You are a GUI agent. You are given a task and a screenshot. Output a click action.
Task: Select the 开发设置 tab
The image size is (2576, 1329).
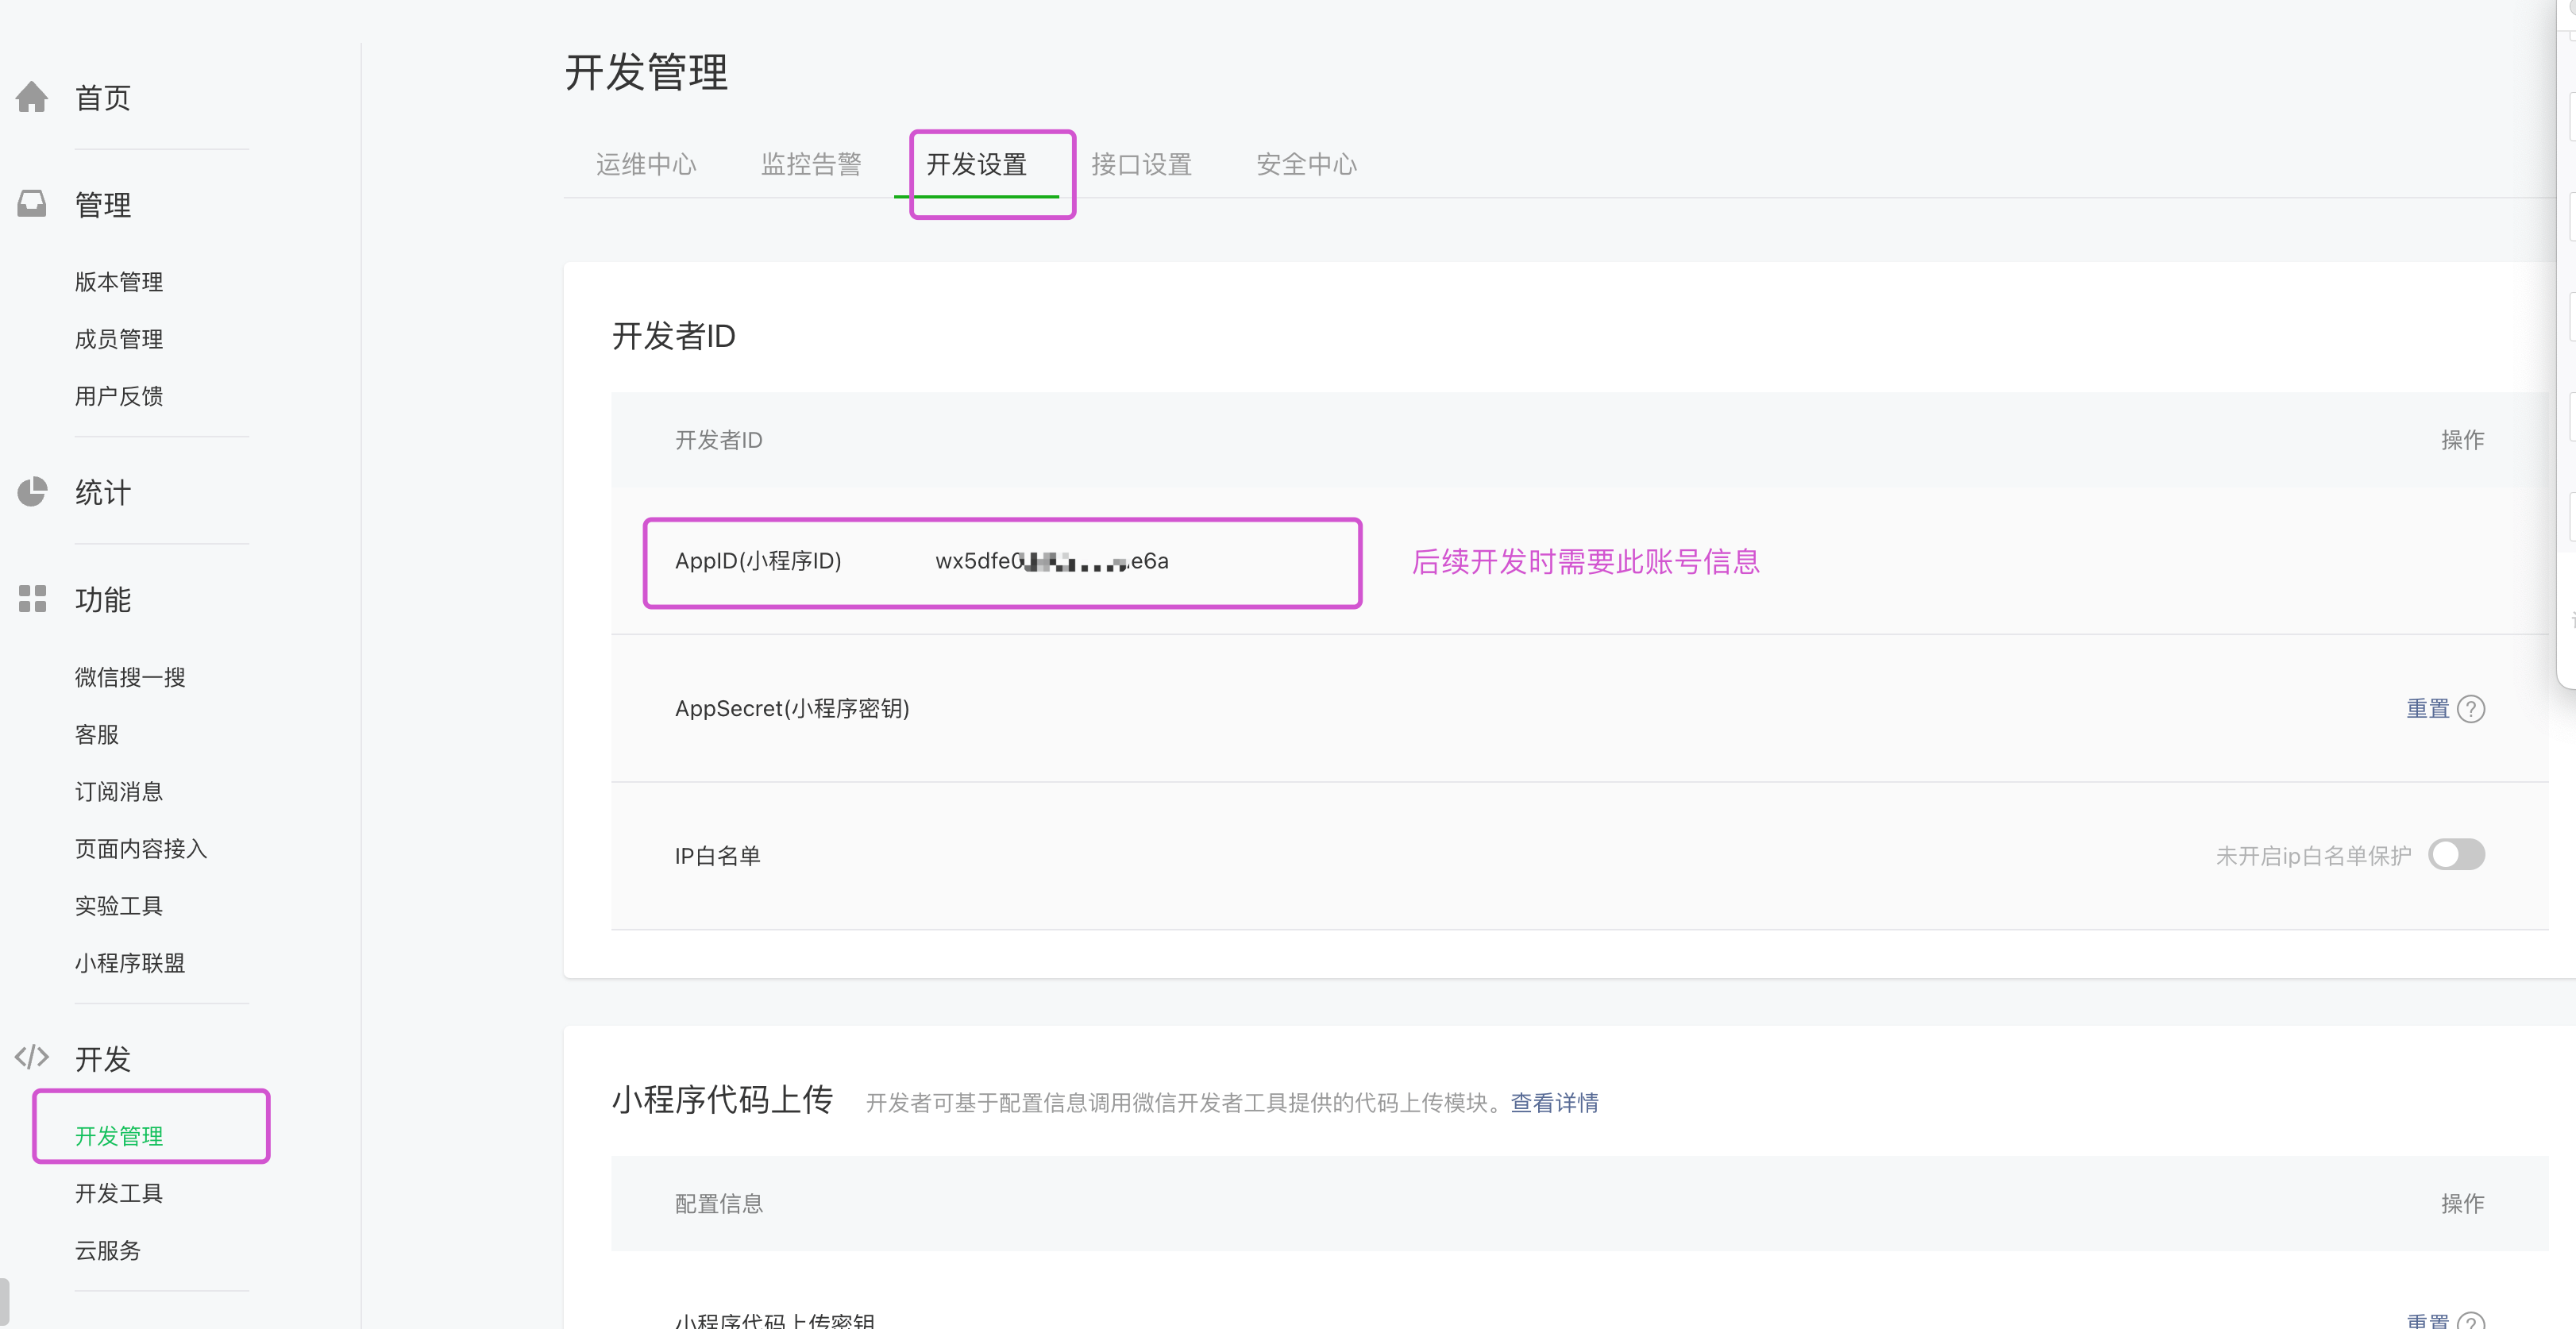976,164
